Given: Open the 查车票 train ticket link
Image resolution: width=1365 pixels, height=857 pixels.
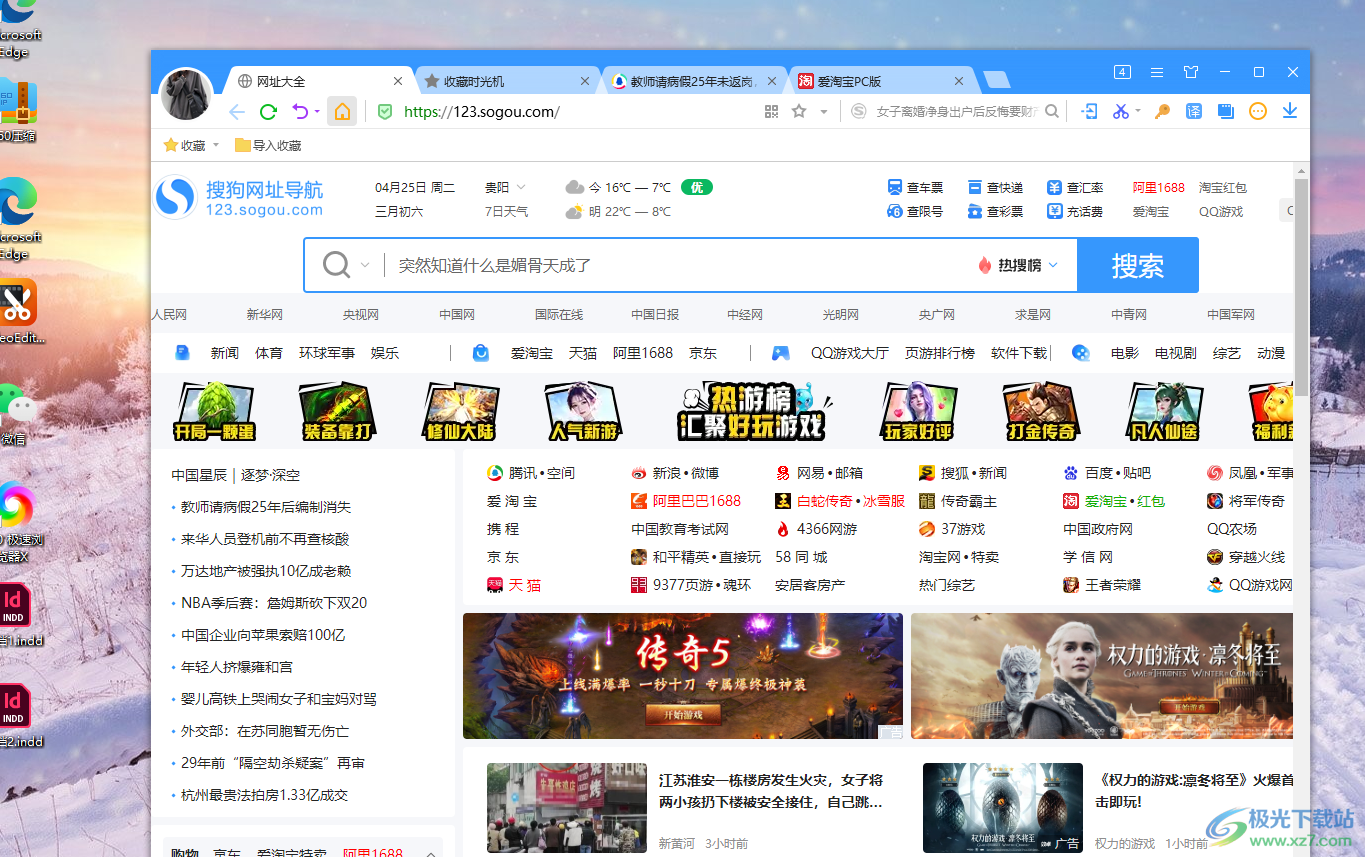Looking at the screenshot, I should pos(915,187).
